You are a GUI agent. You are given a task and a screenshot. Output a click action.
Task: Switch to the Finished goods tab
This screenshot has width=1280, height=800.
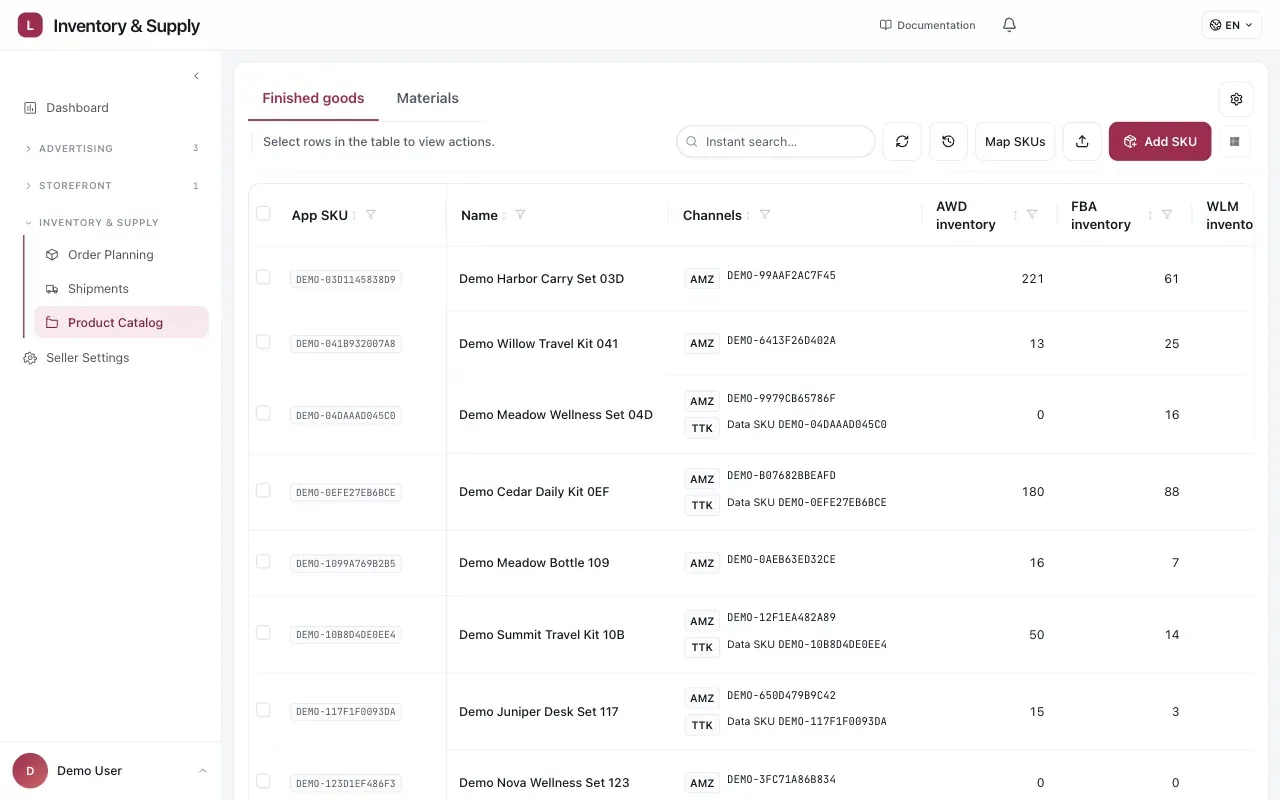point(313,98)
